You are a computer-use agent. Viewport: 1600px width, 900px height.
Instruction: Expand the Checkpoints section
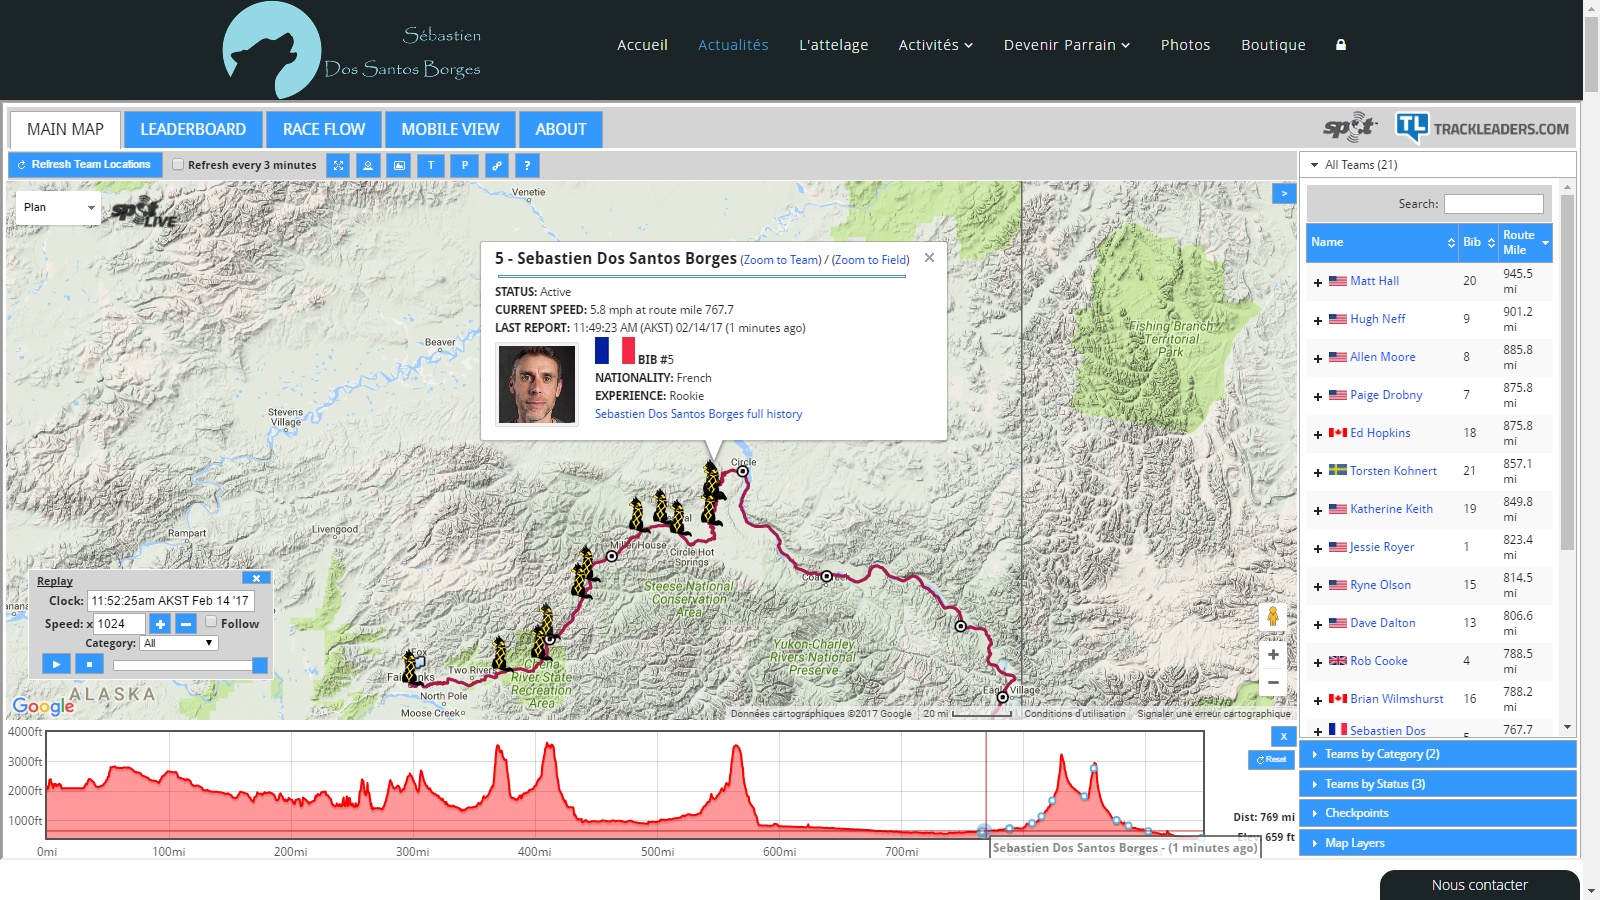[1356, 813]
